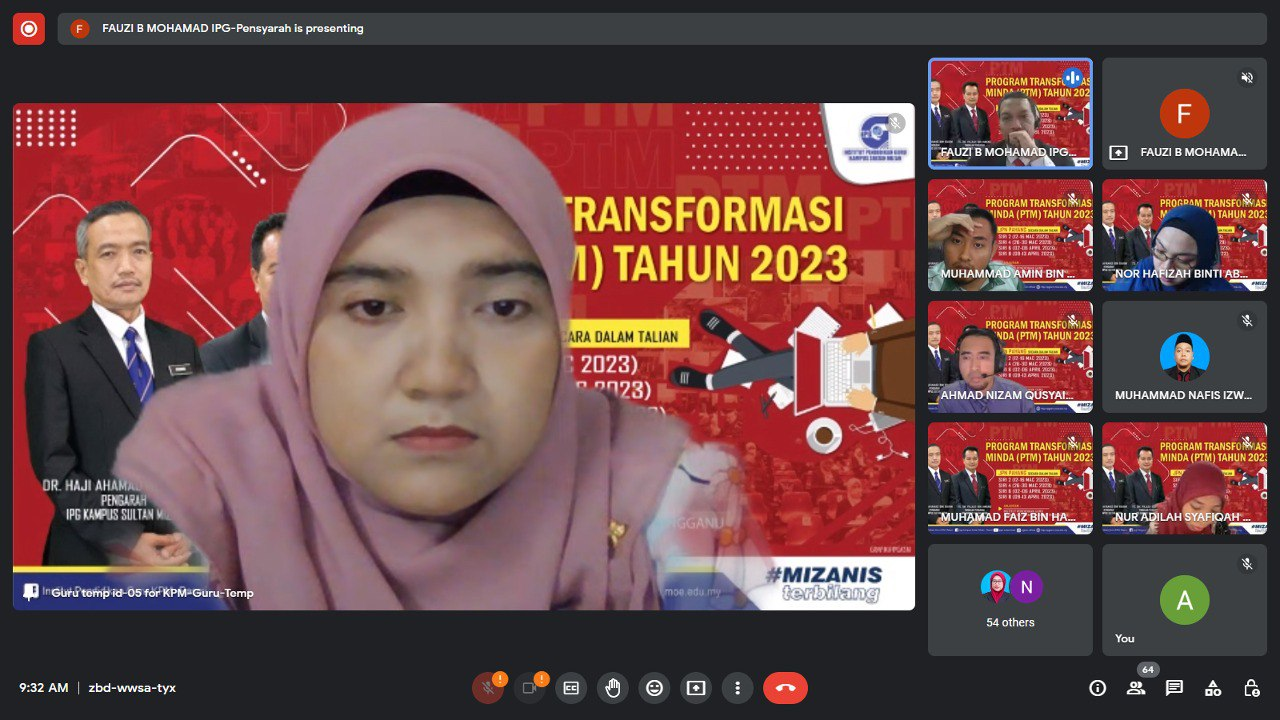Click the participant count badge 64
Image resolution: width=1280 pixels, height=720 pixels.
(1147, 670)
